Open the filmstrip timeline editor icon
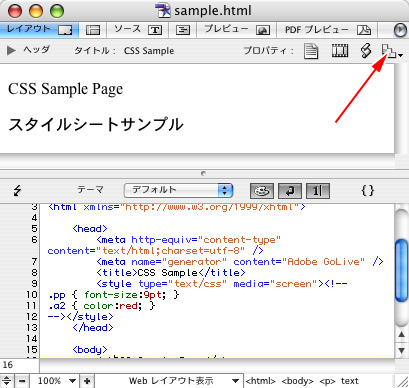This screenshot has width=409, height=388. coord(340,51)
